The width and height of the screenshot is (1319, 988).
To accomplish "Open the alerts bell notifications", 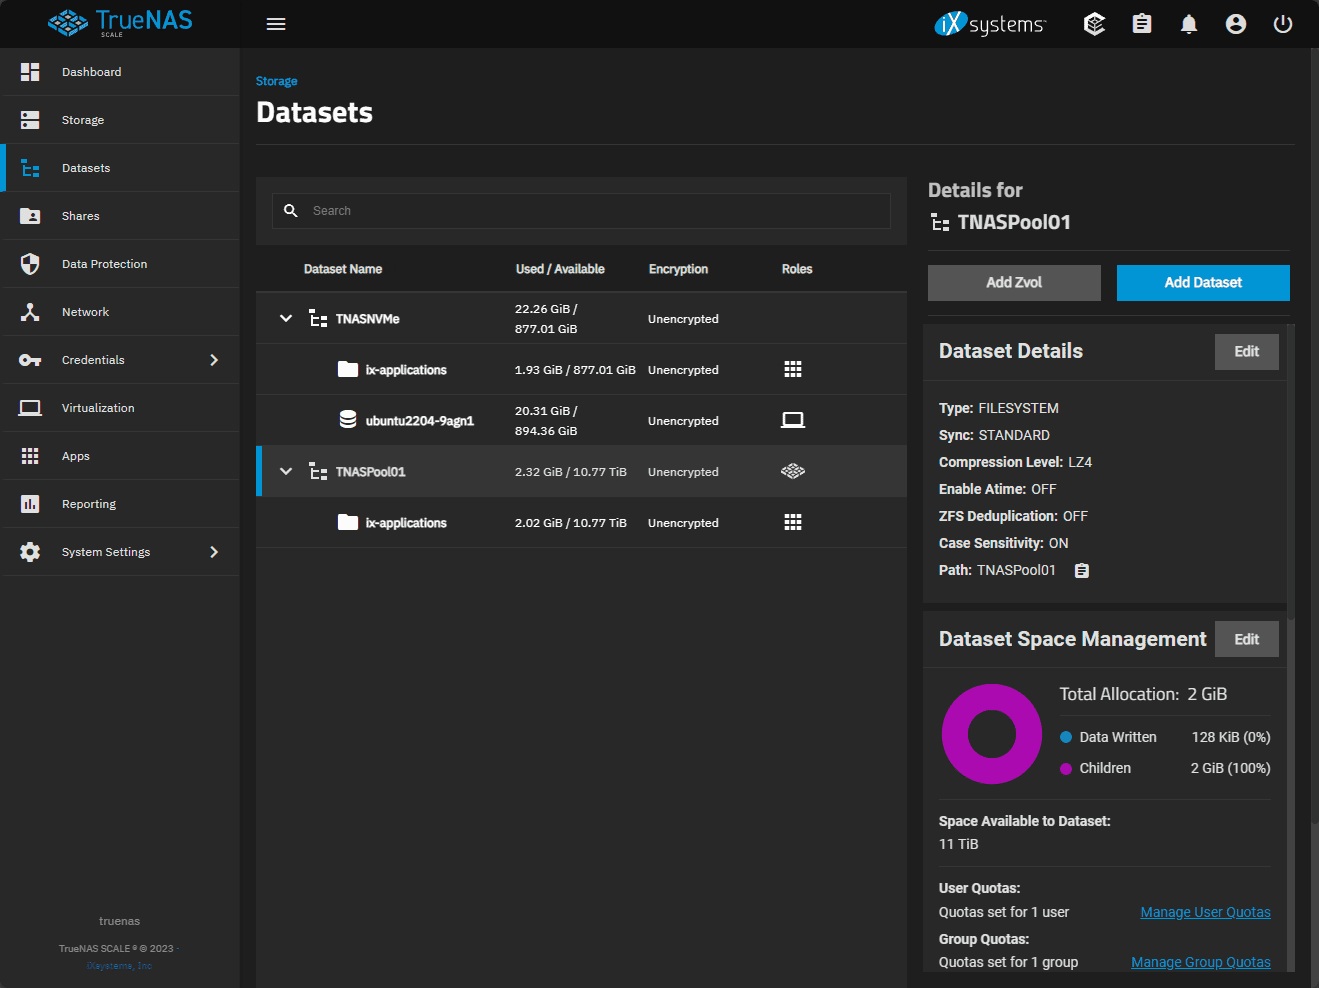I will [x=1188, y=24].
